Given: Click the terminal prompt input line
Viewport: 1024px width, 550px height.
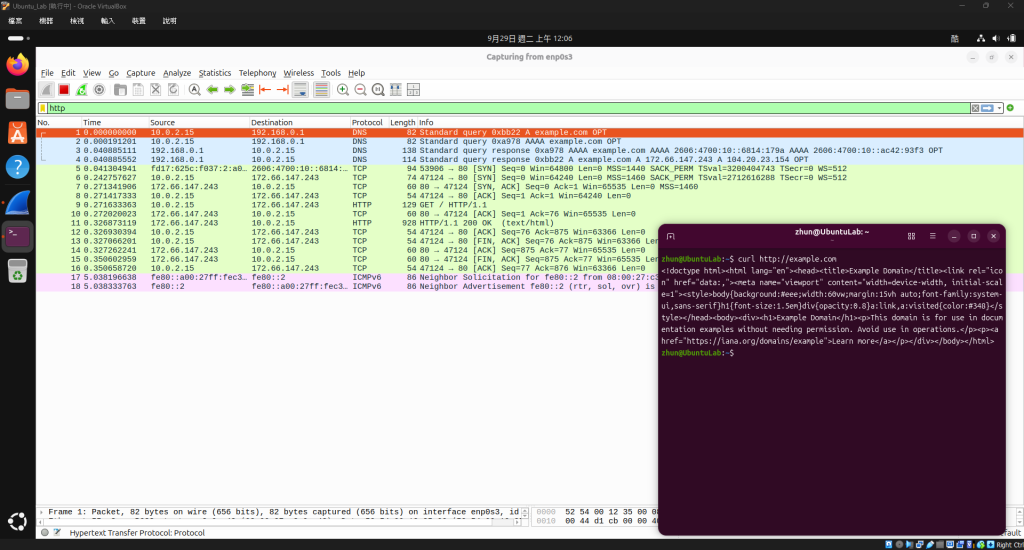Looking at the screenshot, I should tap(831, 353).
